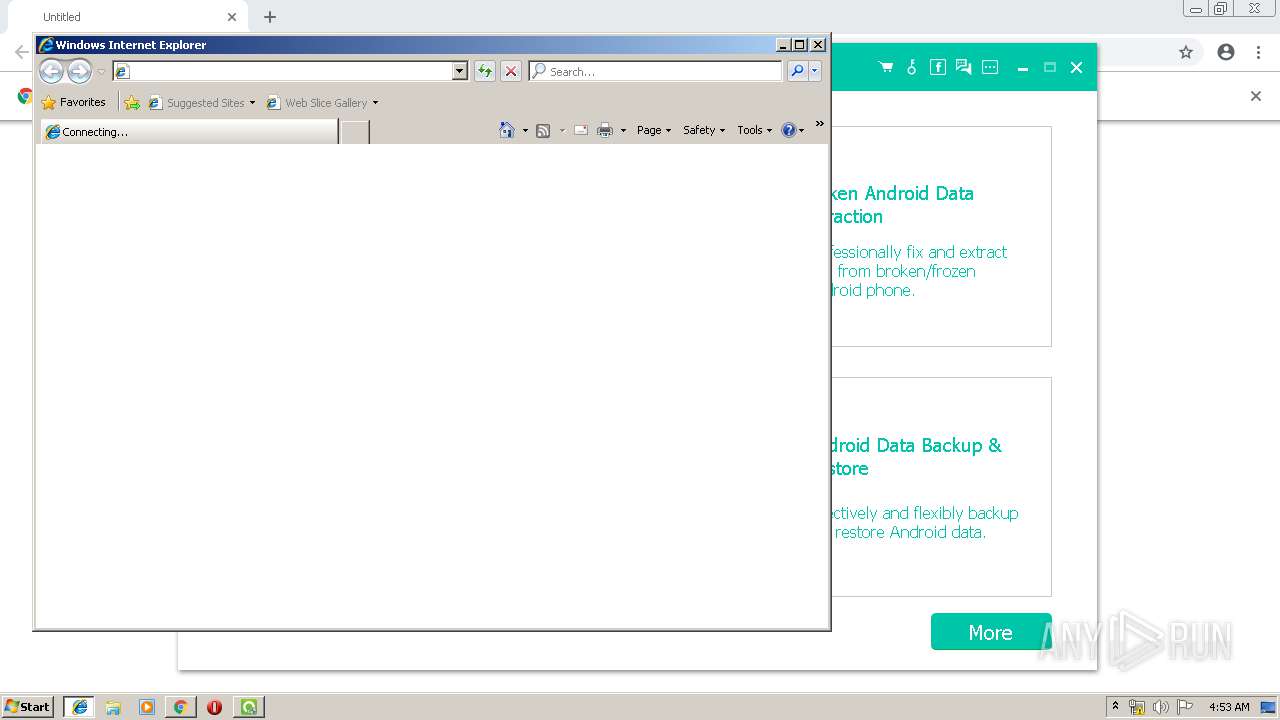Open Android Data Backup & Restore card heading
1280x720 pixels.
pyautogui.click(x=917, y=457)
